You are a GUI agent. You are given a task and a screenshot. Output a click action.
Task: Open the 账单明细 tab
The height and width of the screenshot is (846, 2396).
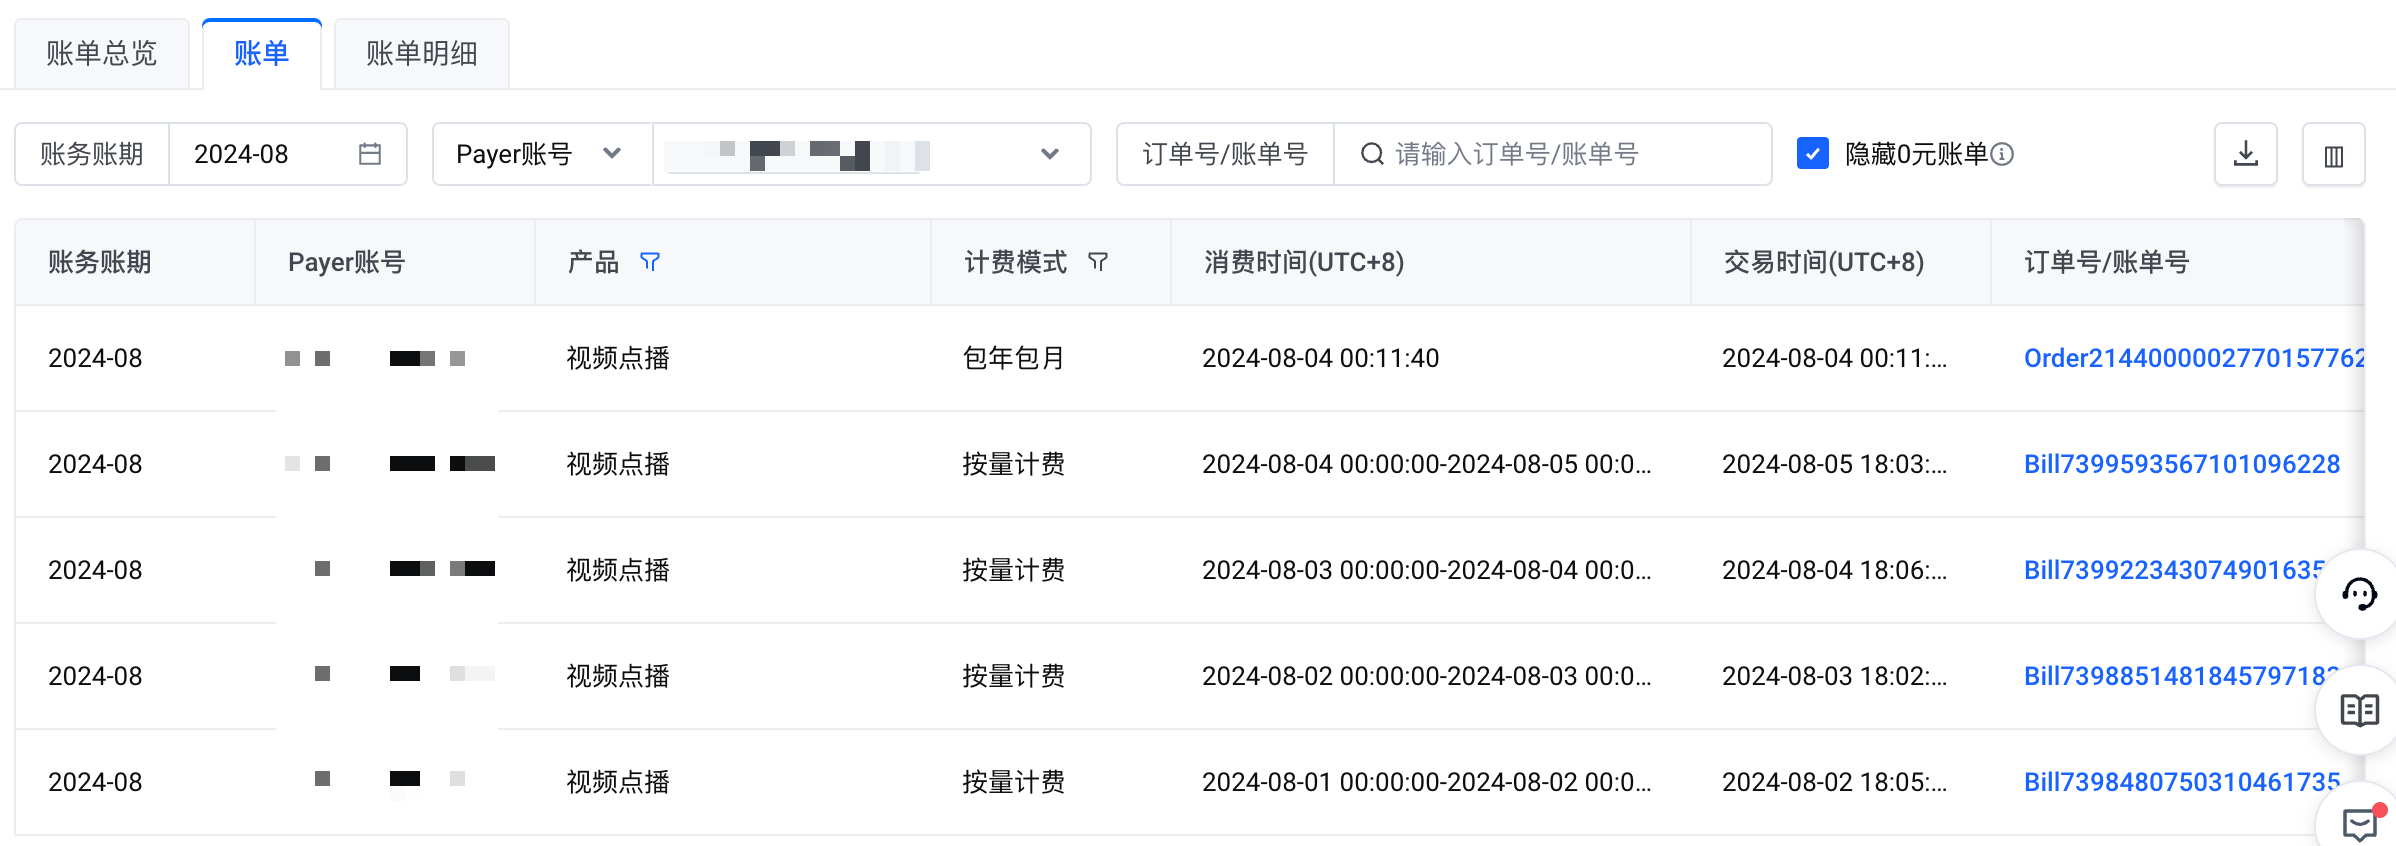coord(422,54)
